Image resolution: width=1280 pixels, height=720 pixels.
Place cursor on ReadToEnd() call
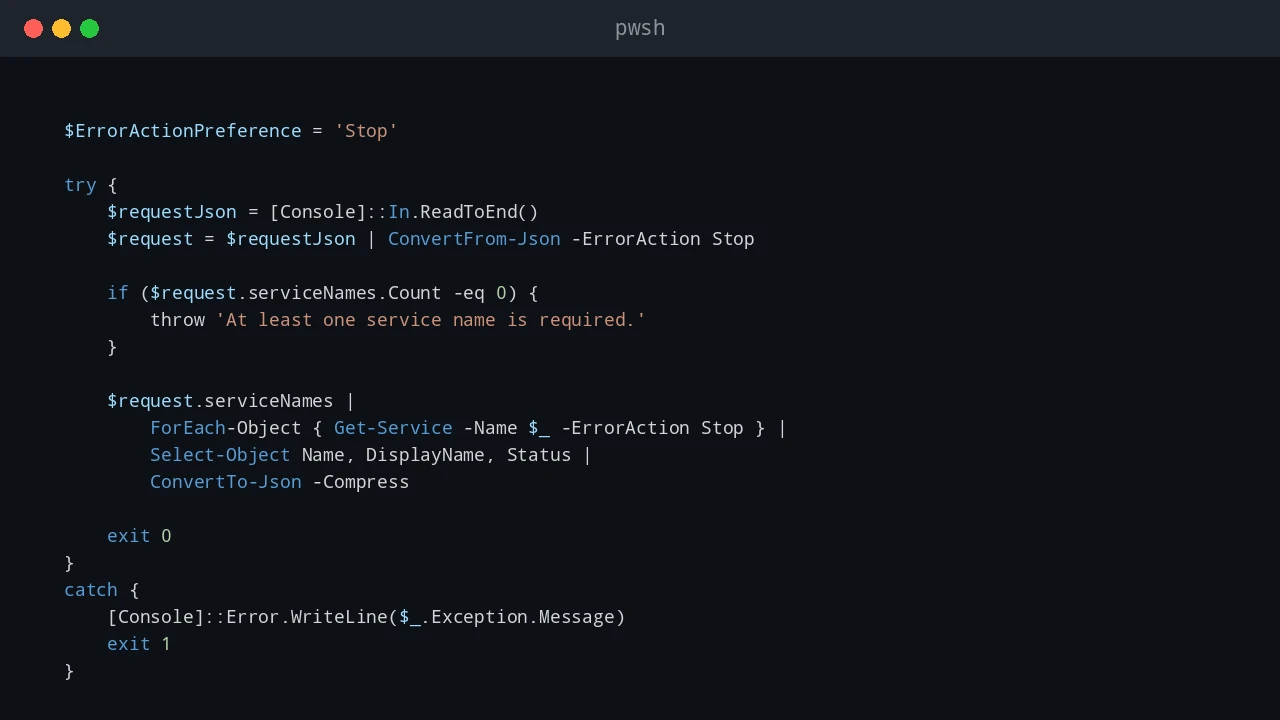(x=479, y=212)
